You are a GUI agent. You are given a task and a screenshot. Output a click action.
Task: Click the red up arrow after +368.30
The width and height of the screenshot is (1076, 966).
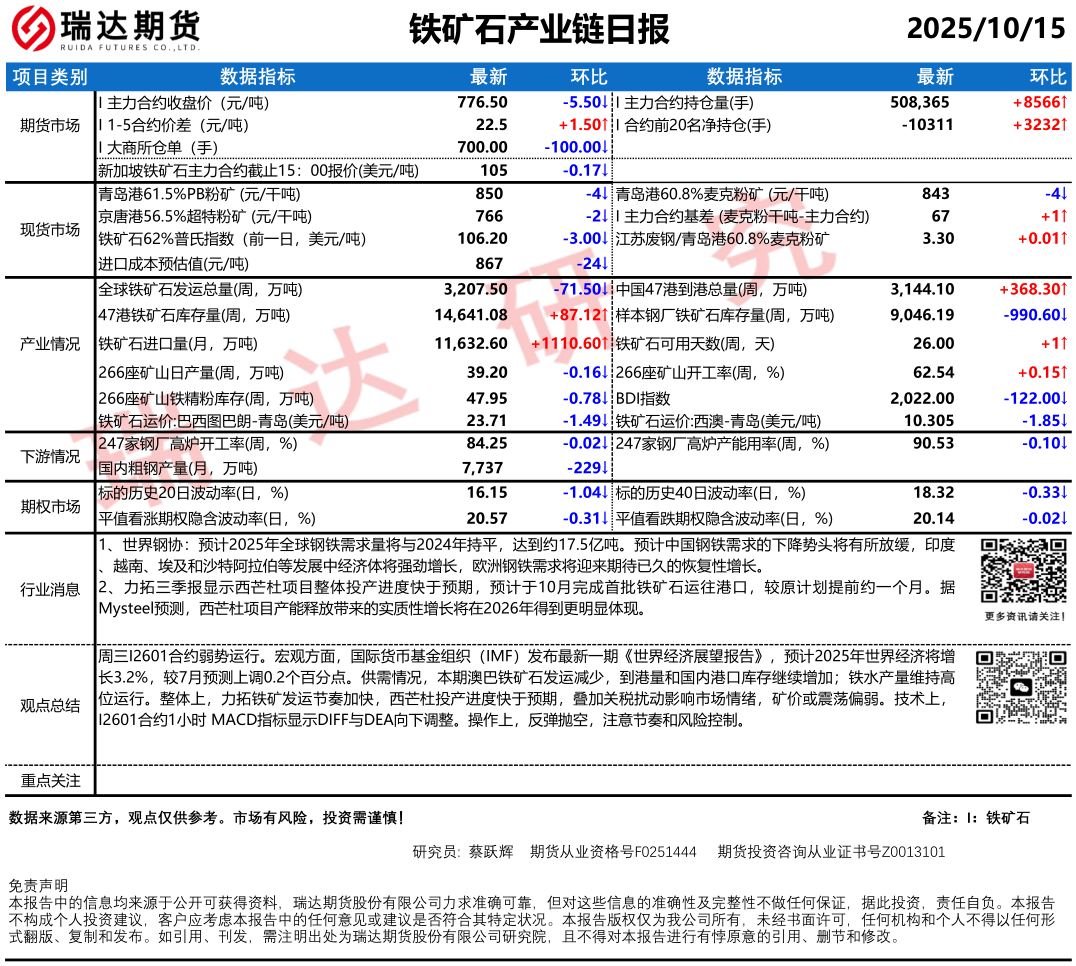pyautogui.click(x=1064, y=290)
